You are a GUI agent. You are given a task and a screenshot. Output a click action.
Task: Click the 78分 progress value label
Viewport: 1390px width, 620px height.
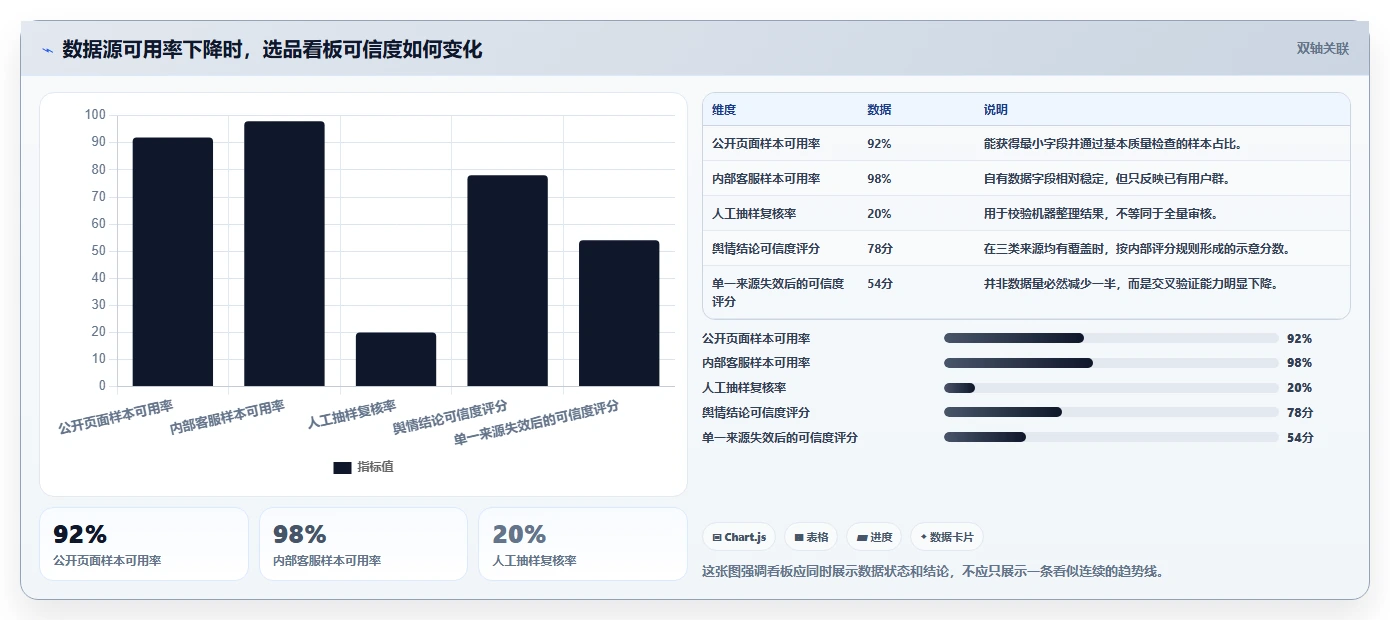pos(1300,412)
